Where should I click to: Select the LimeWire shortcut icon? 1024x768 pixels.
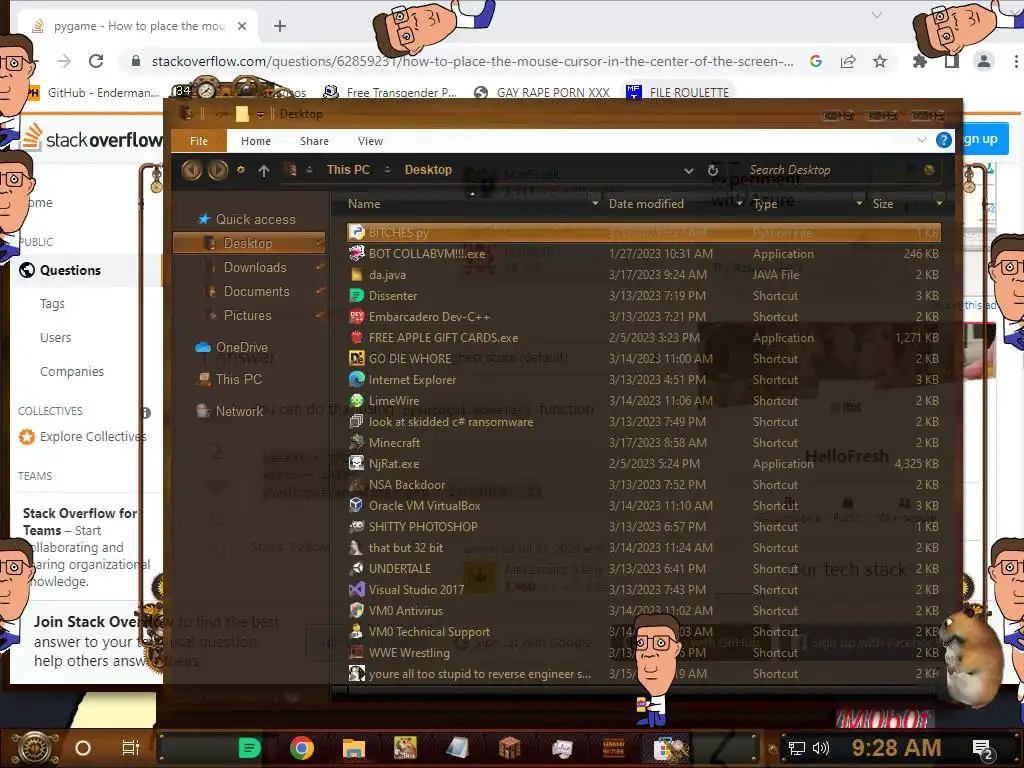357,400
